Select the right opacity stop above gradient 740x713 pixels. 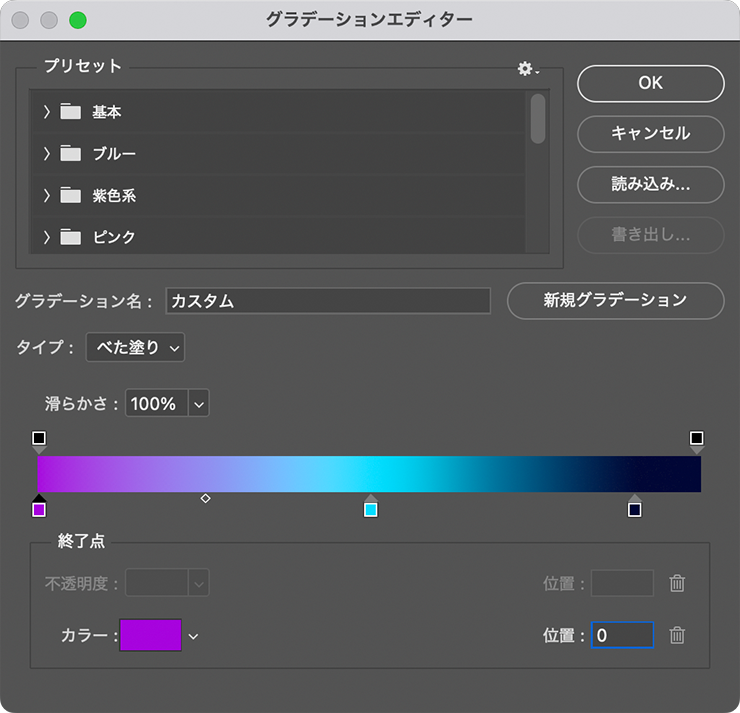click(x=697, y=439)
